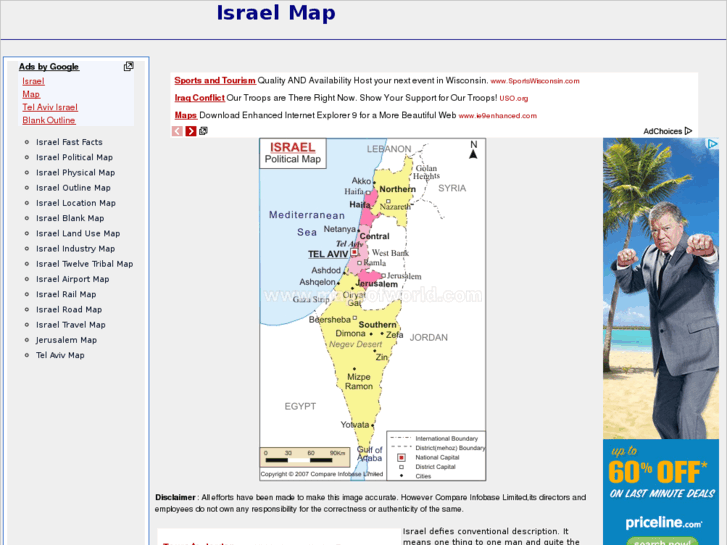Open the Blank Outline ad link
The width and height of the screenshot is (727, 545).
(x=49, y=120)
